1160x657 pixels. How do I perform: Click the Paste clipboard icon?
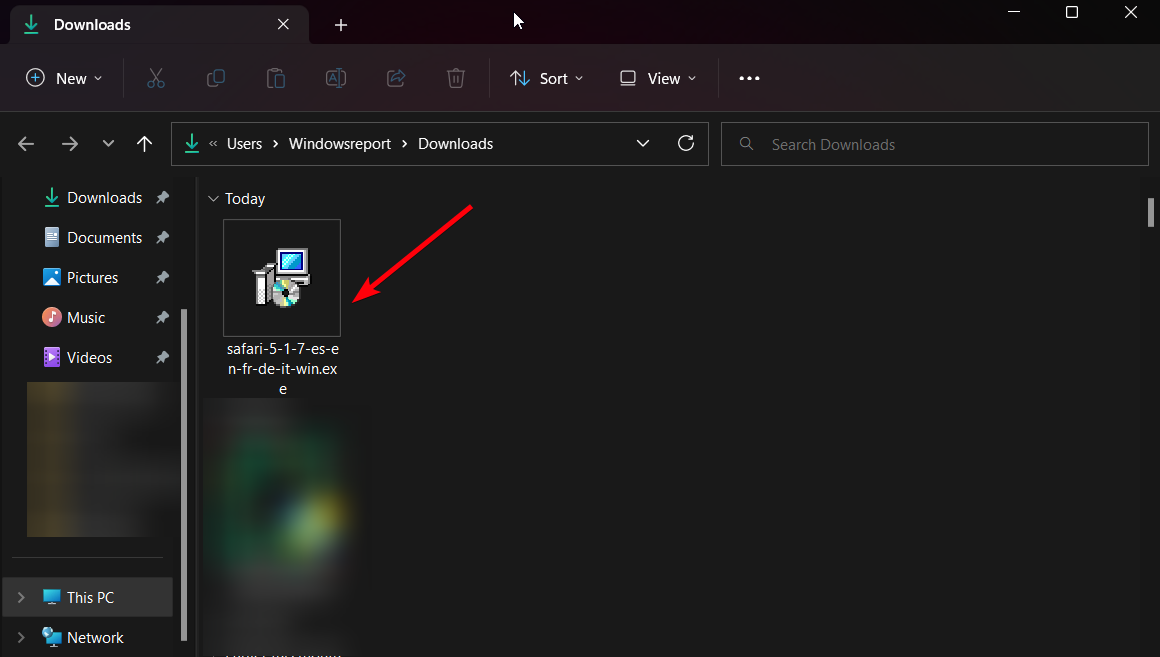(x=276, y=78)
